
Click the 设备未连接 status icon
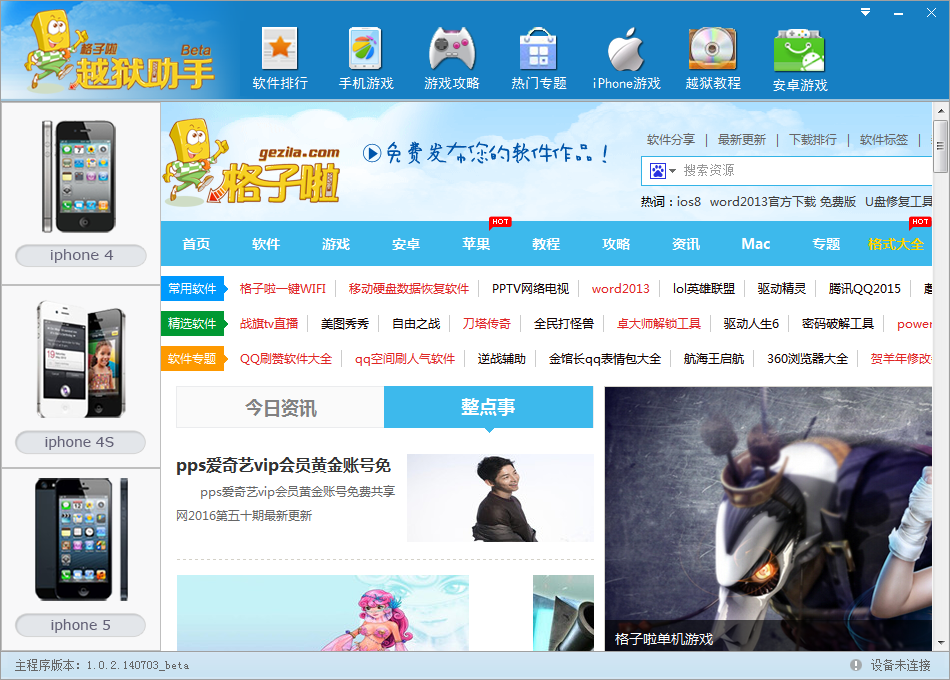coord(855,664)
